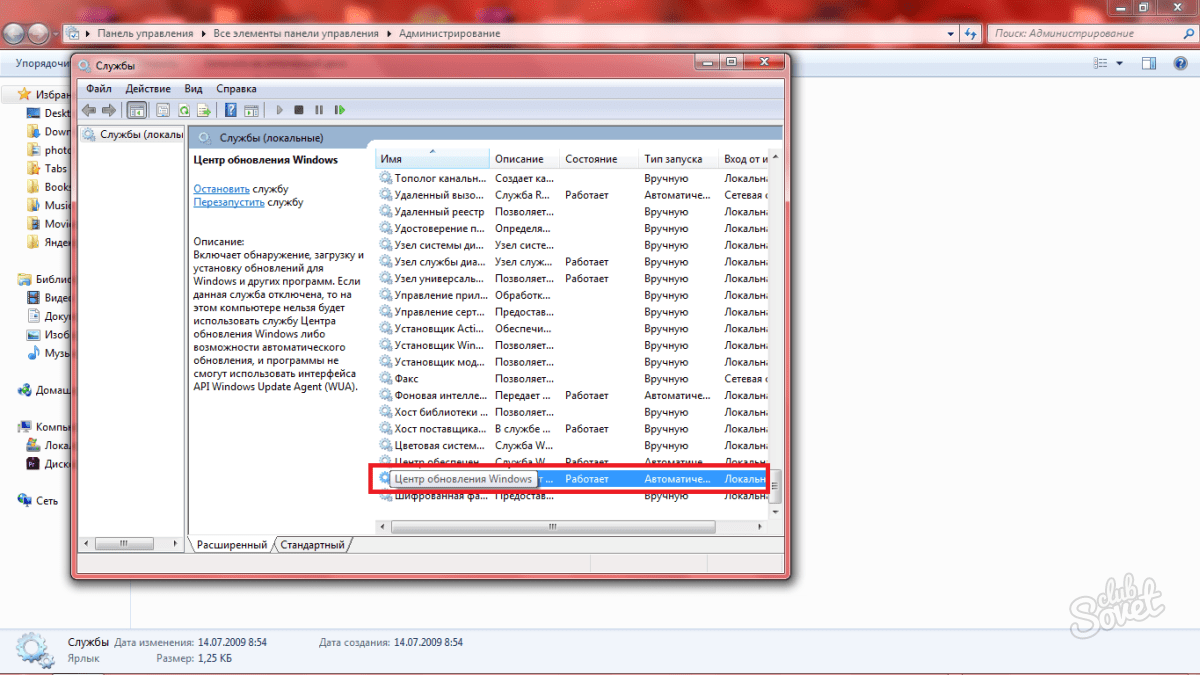The width and height of the screenshot is (1200, 675).
Task: Sort services by Тип запуска column header
Action: (678, 158)
